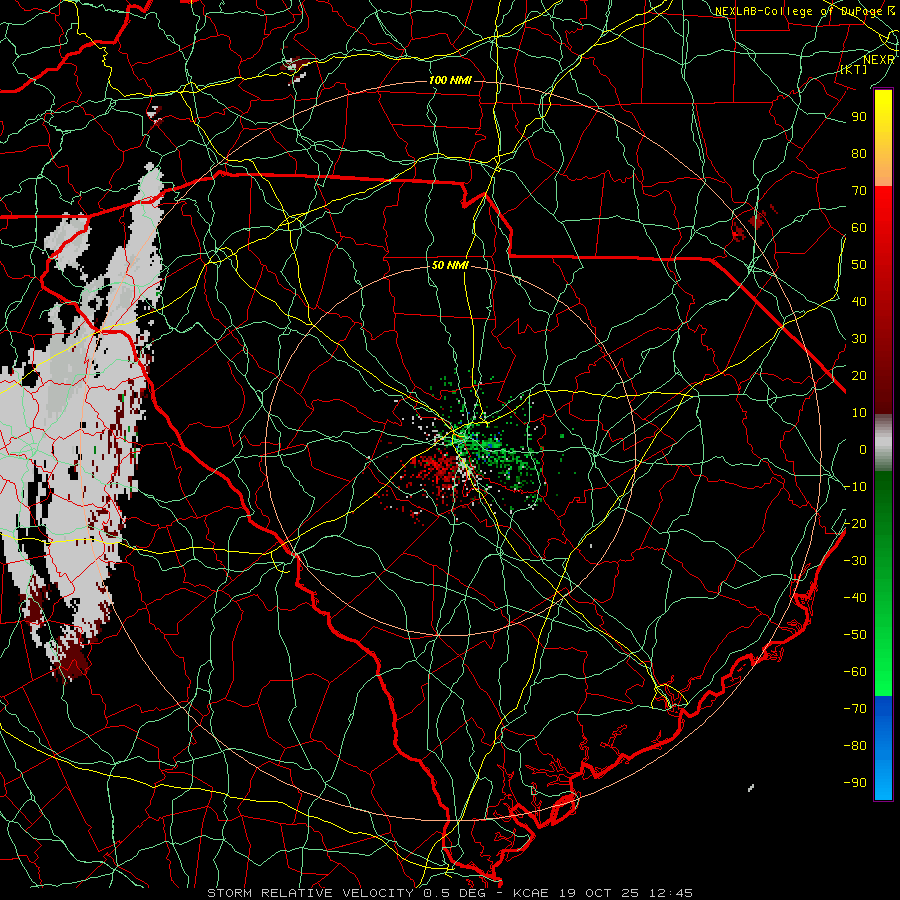Image resolution: width=900 pixels, height=900 pixels.
Task: Click the -60 label on velocity scale
Action: [x=855, y=672]
